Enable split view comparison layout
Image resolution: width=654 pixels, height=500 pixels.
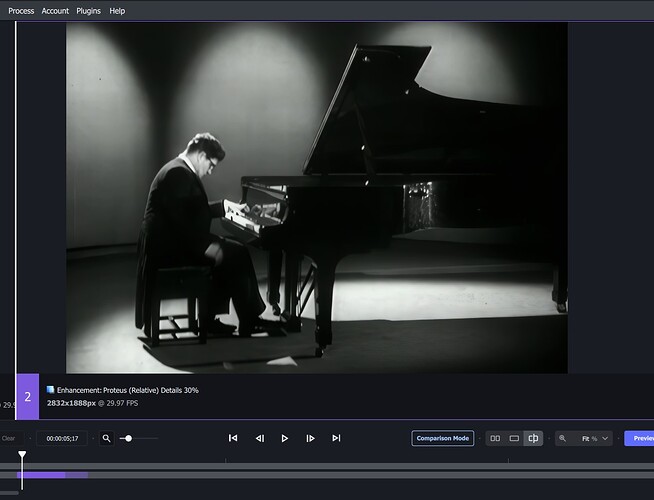coord(534,438)
